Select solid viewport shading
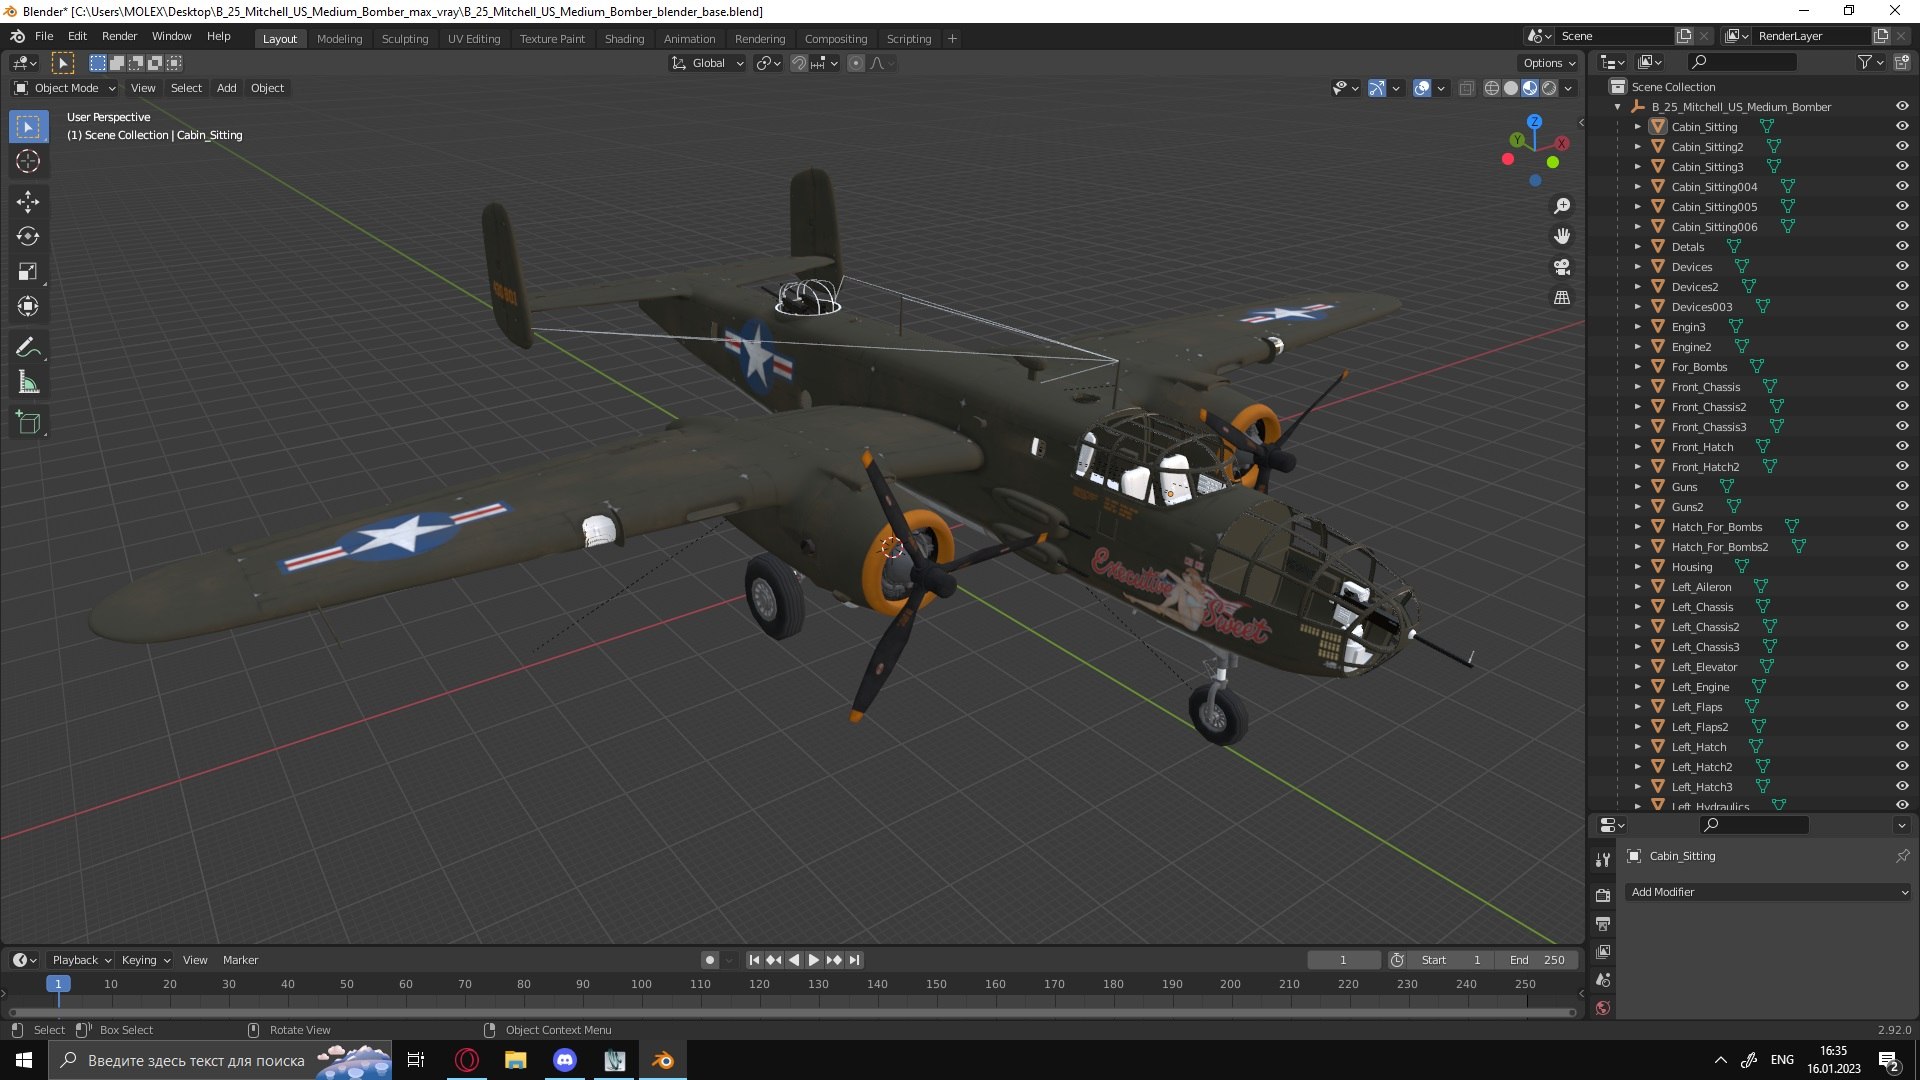Image resolution: width=1920 pixels, height=1080 pixels. point(1511,88)
